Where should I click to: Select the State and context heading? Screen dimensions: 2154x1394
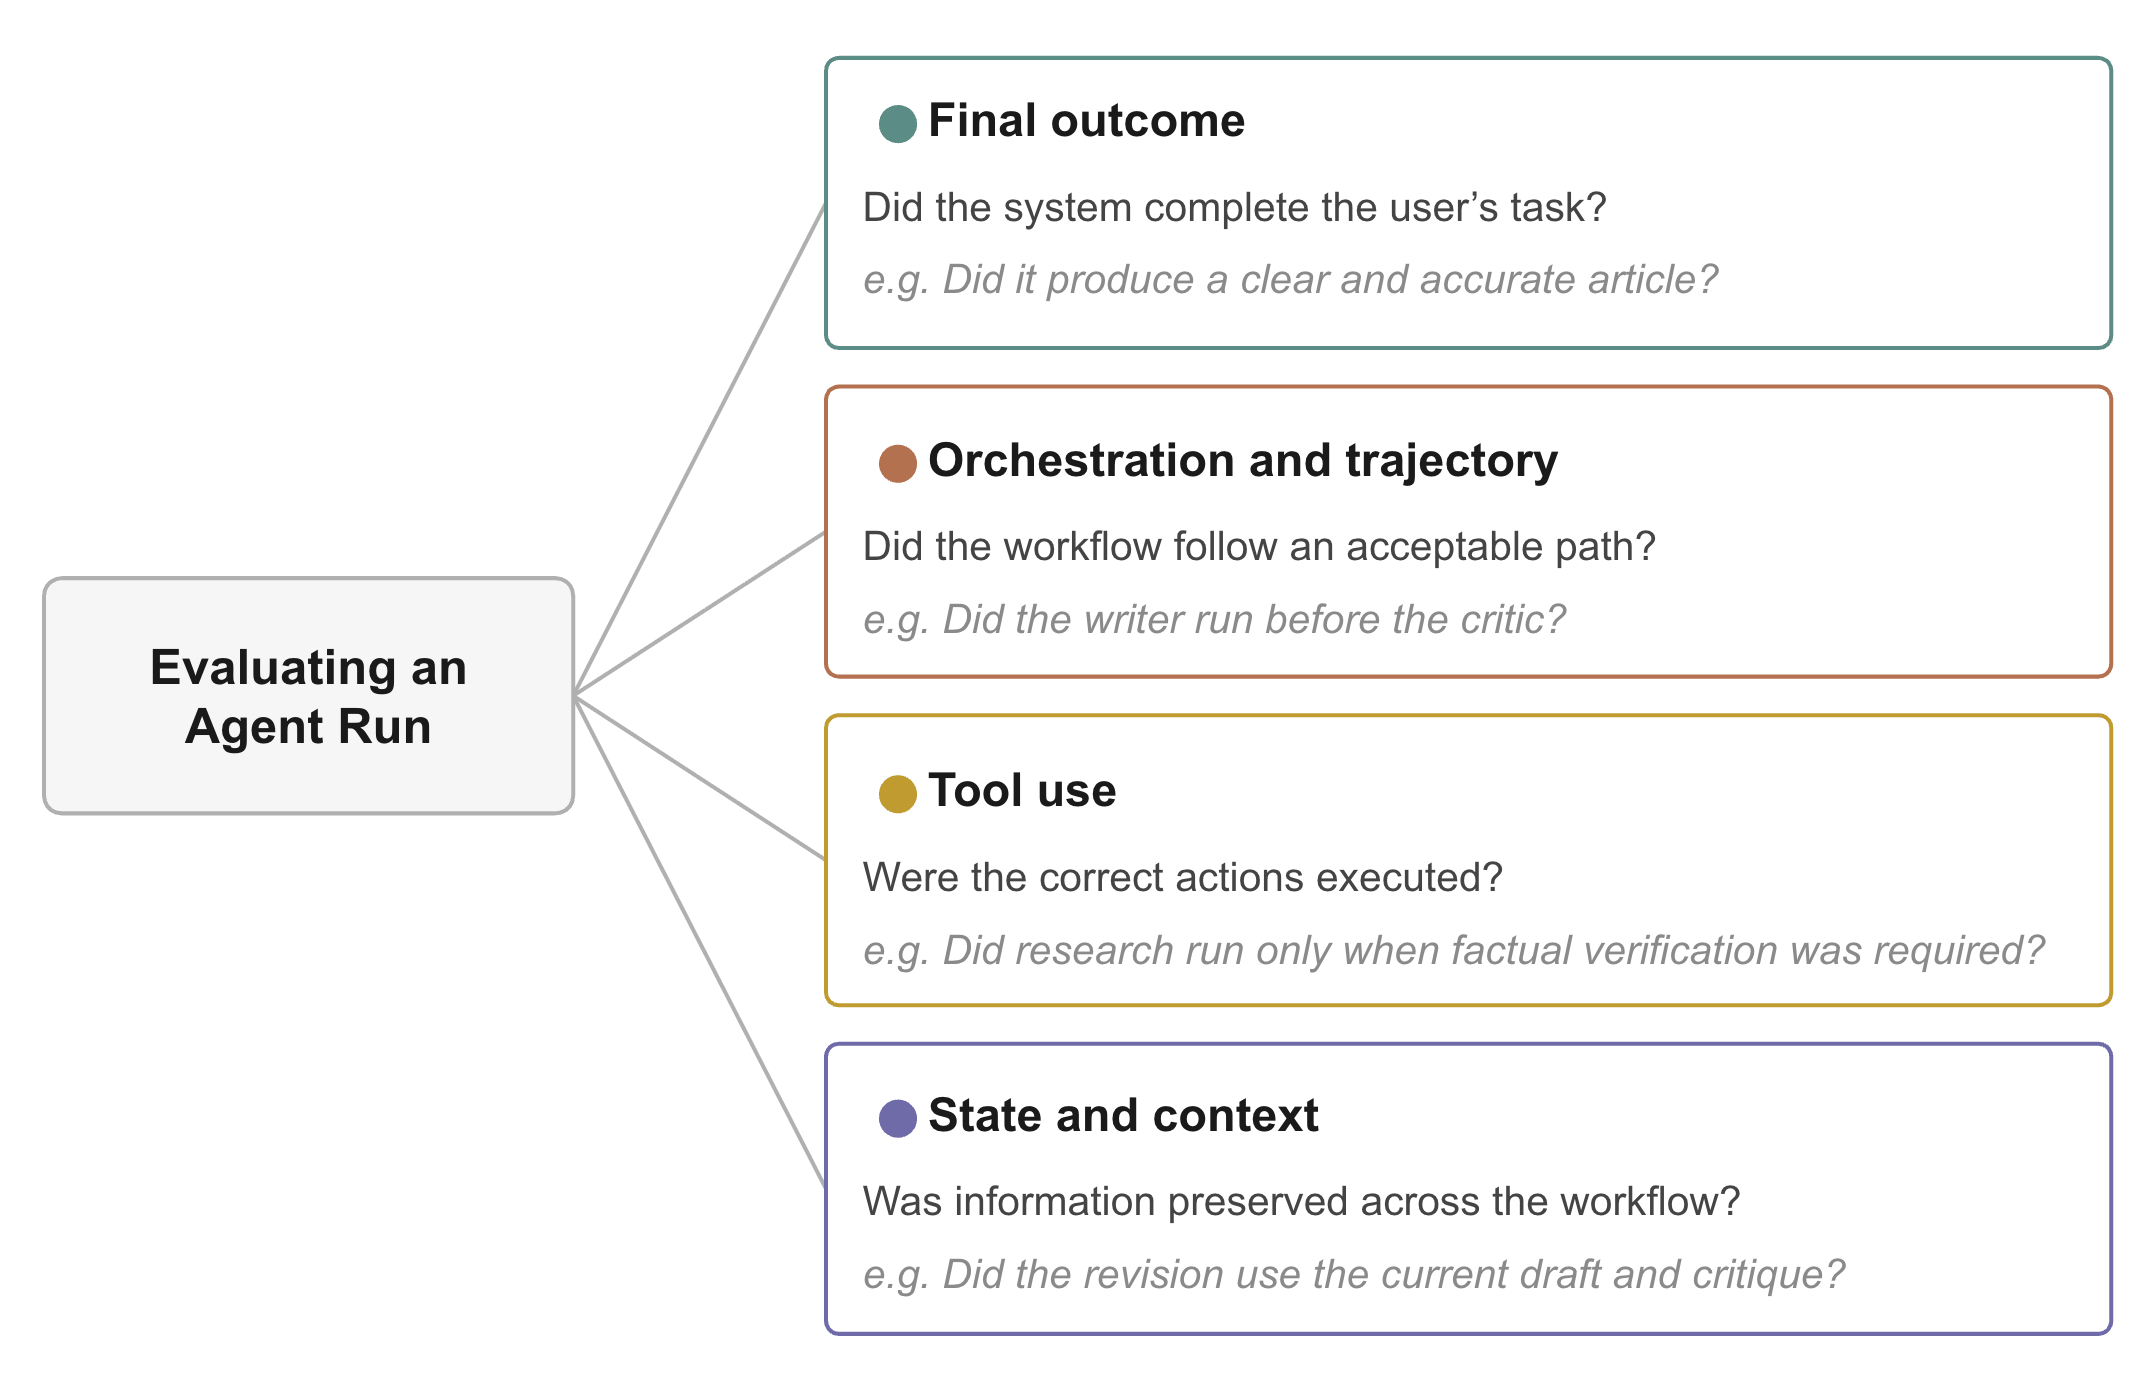point(1123,1116)
